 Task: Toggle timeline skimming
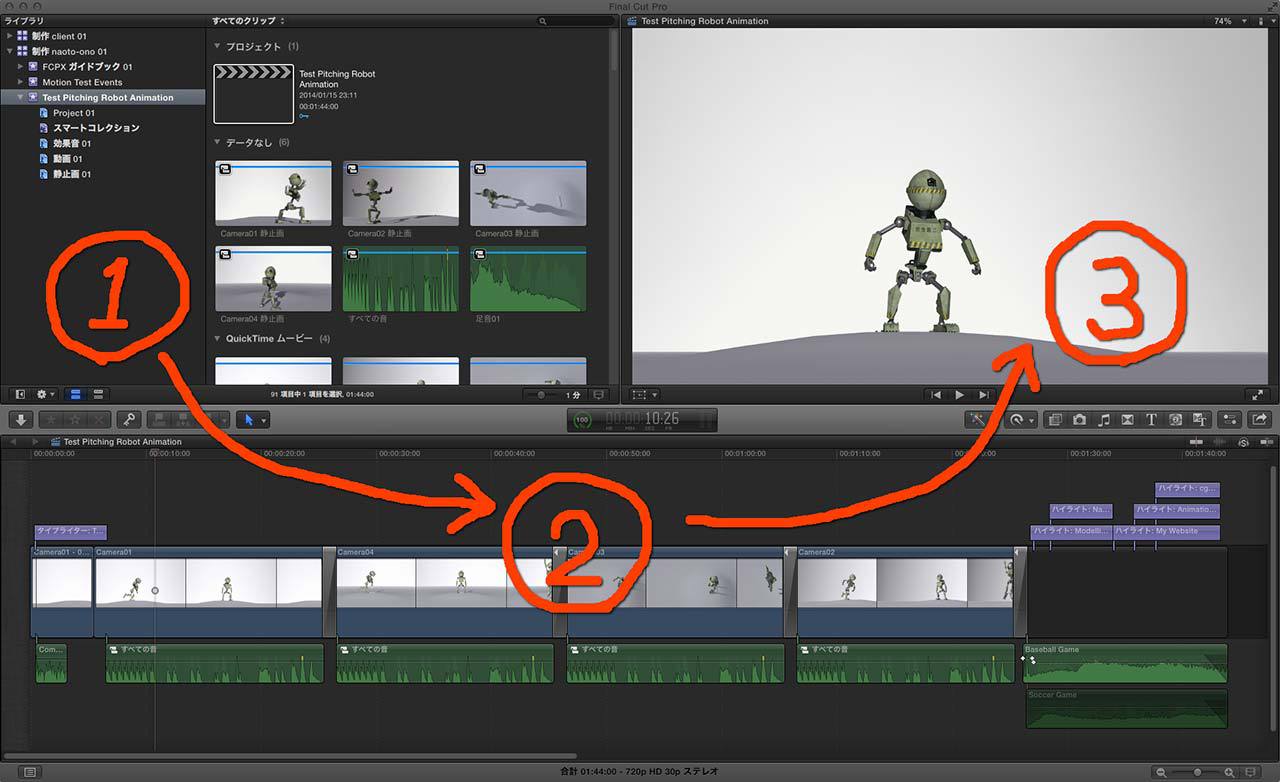coord(1196,442)
